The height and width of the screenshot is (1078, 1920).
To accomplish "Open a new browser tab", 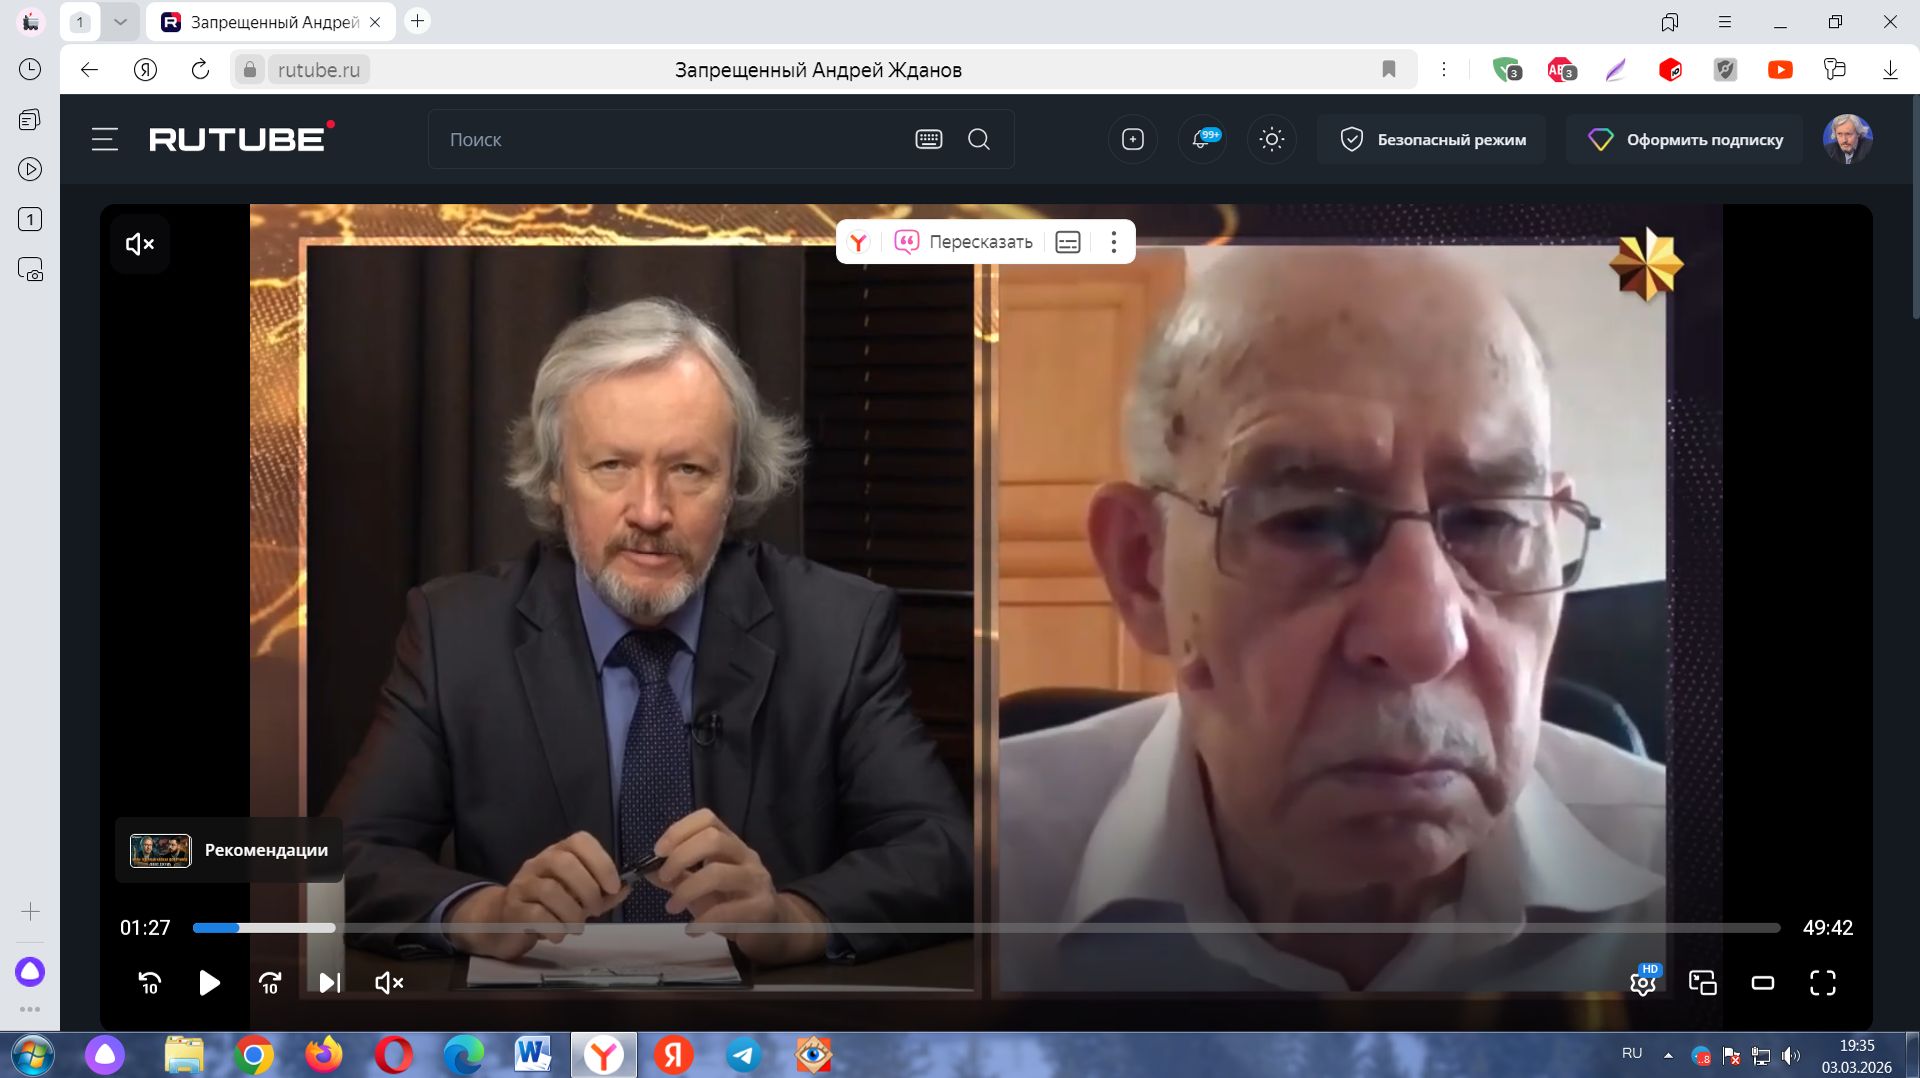I will pyautogui.click(x=418, y=21).
